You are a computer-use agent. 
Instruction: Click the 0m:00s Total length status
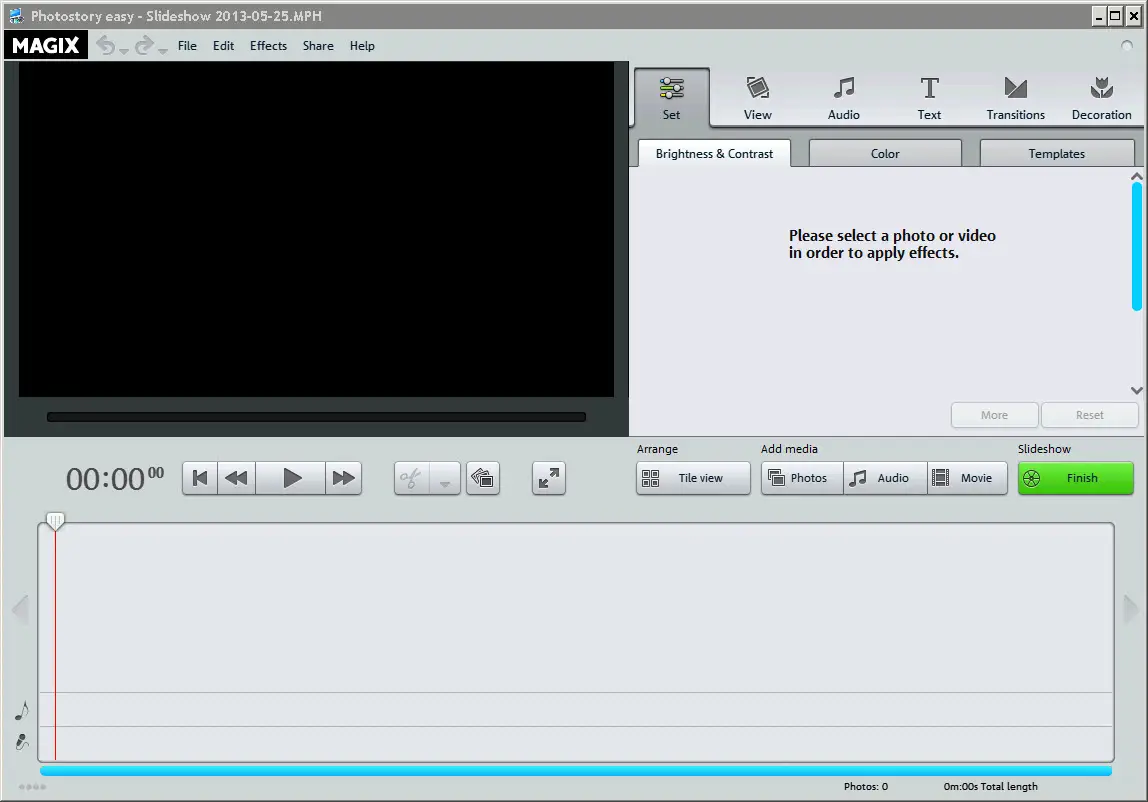click(991, 787)
